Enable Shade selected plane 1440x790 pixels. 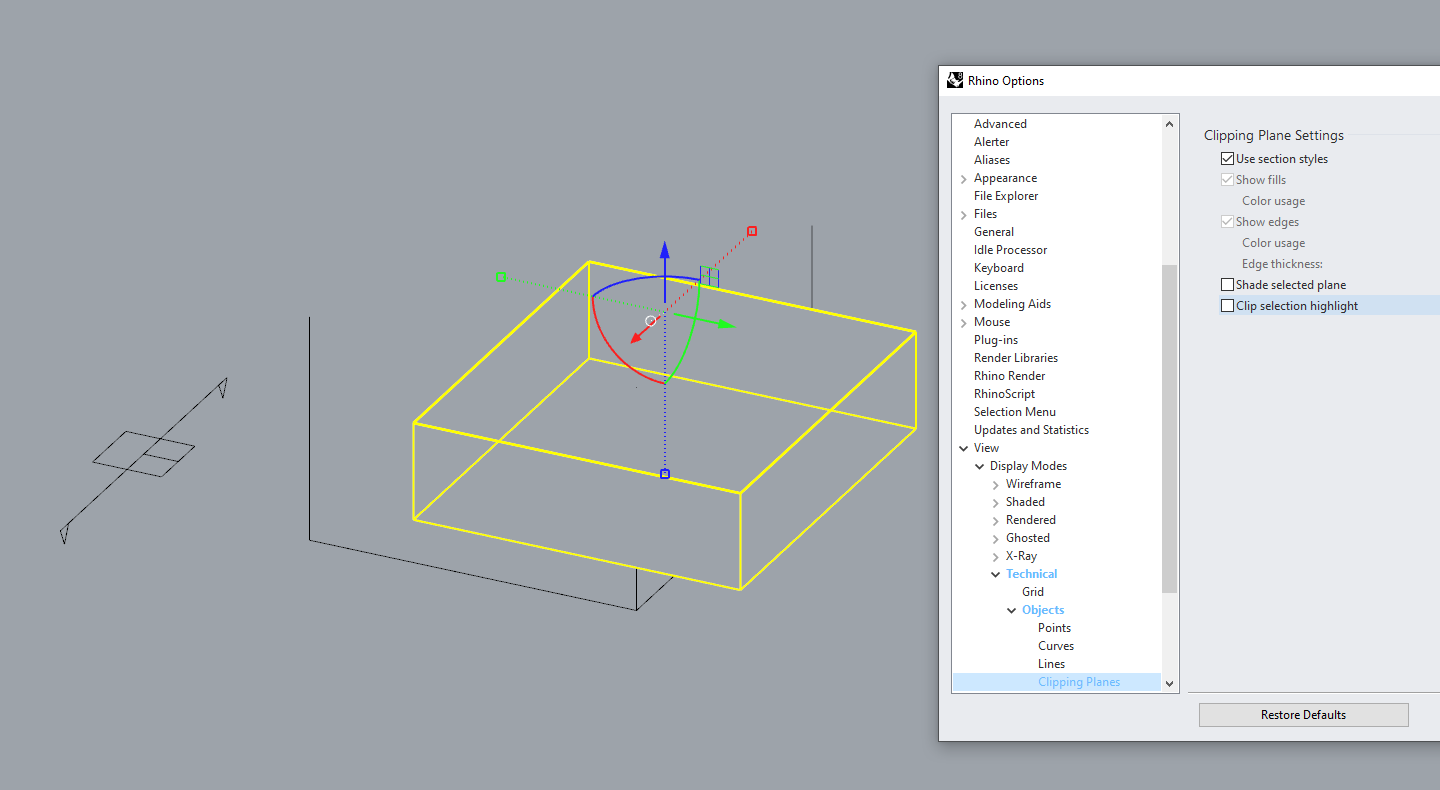coord(1227,284)
